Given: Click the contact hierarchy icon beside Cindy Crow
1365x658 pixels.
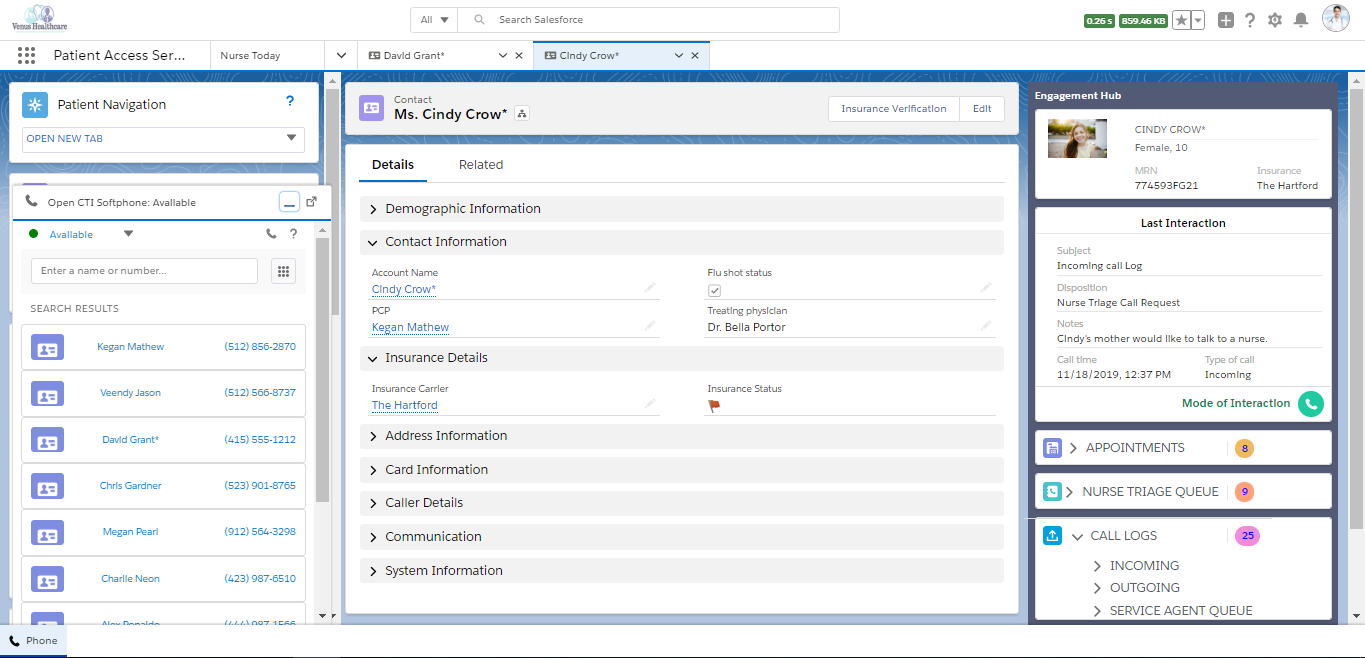Looking at the screenshot, I should tap(521, 114).
